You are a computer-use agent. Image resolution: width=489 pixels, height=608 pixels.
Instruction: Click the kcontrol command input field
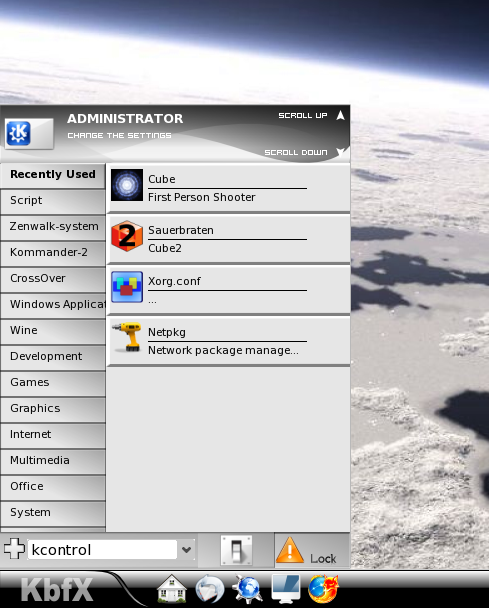coord(102,550)
